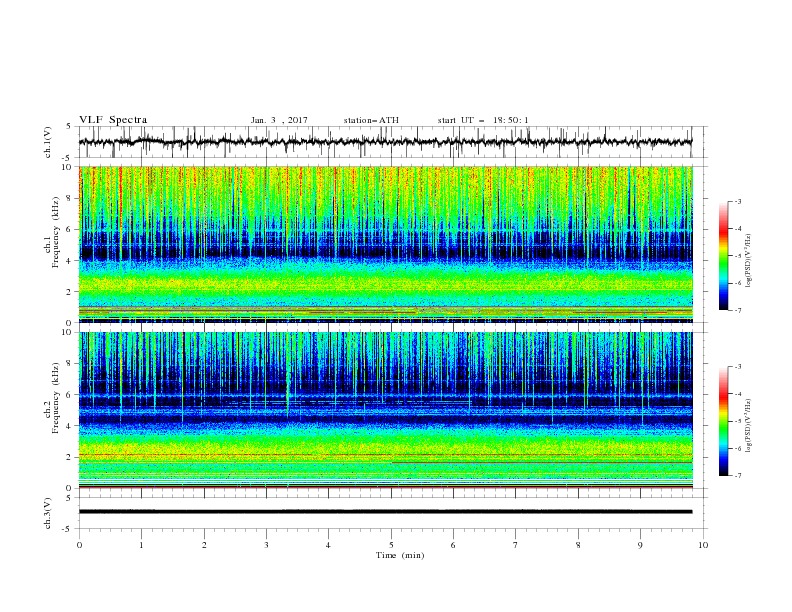792x612 pixels.
Task: Click inside the ch.1 spectrogram panel
Action: click(x=385, y=244)
